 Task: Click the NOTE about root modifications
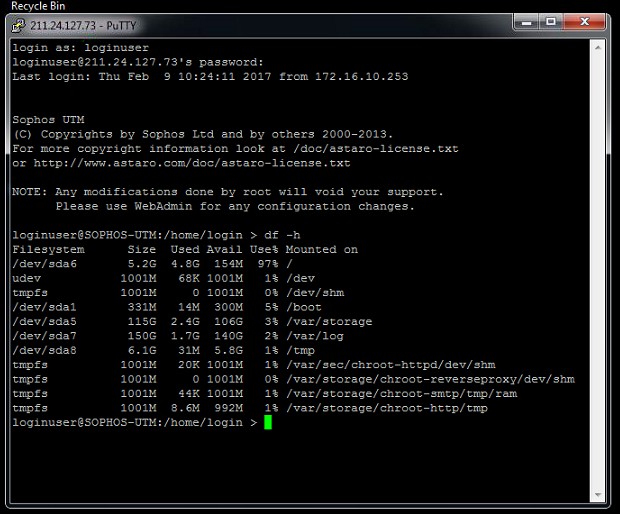pos(228,192)
